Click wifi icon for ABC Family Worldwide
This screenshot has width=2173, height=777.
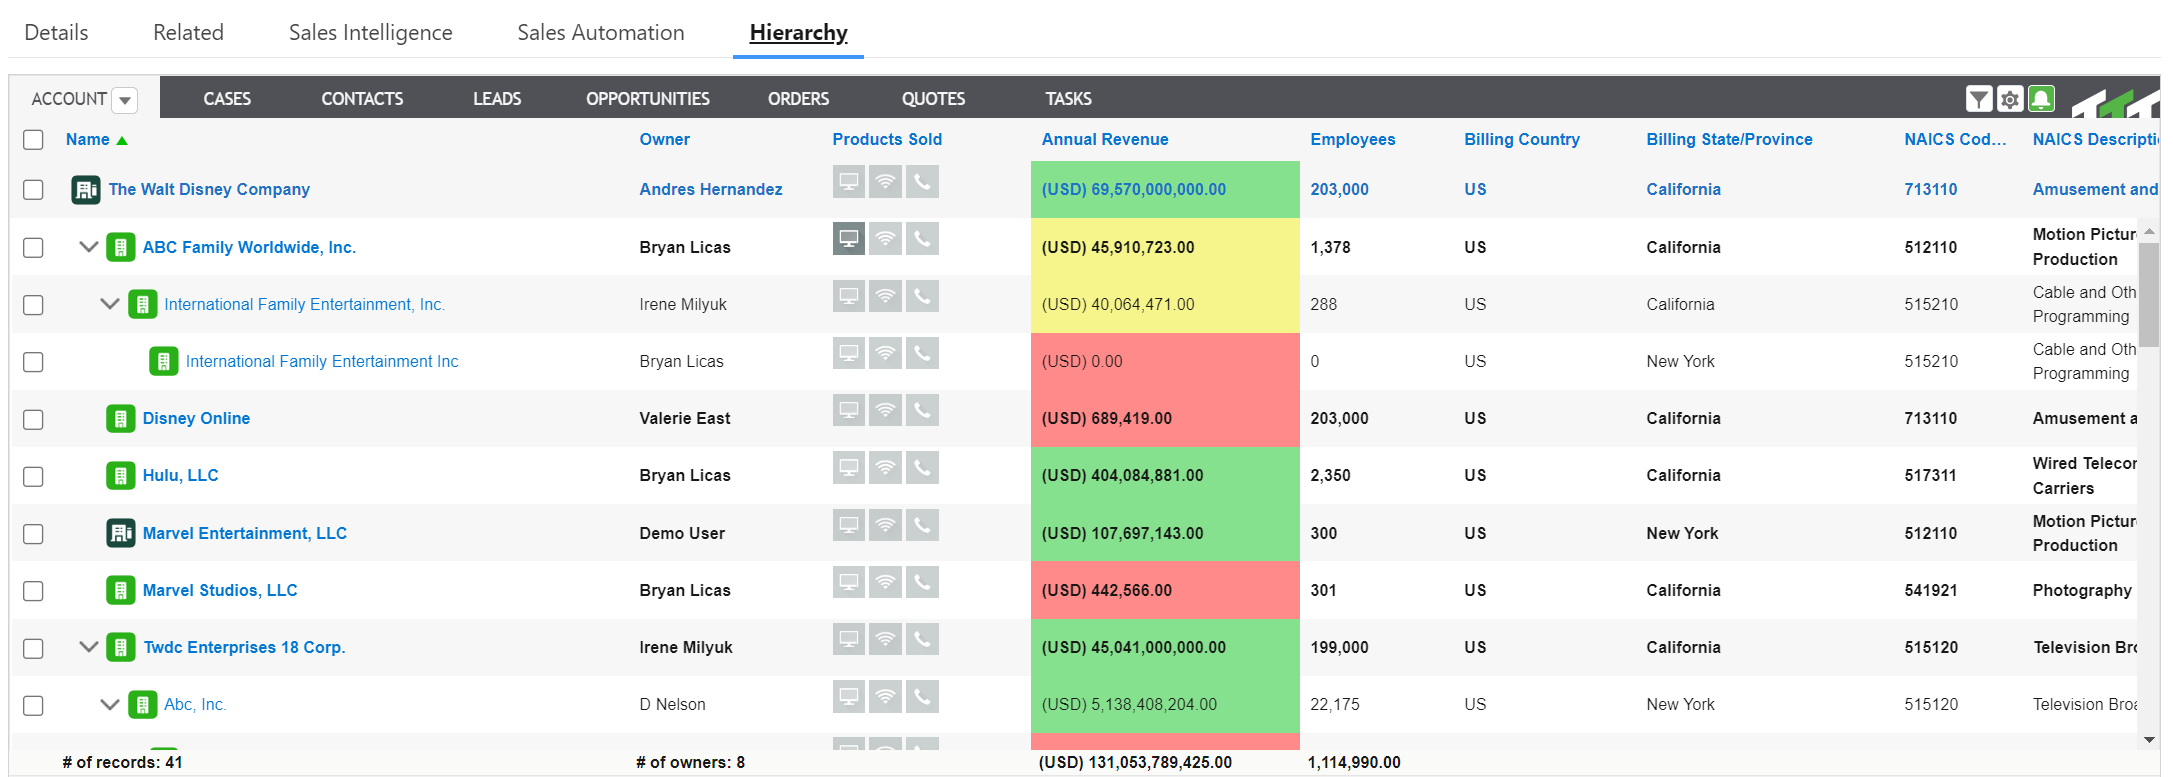click(x=885, y=239)
